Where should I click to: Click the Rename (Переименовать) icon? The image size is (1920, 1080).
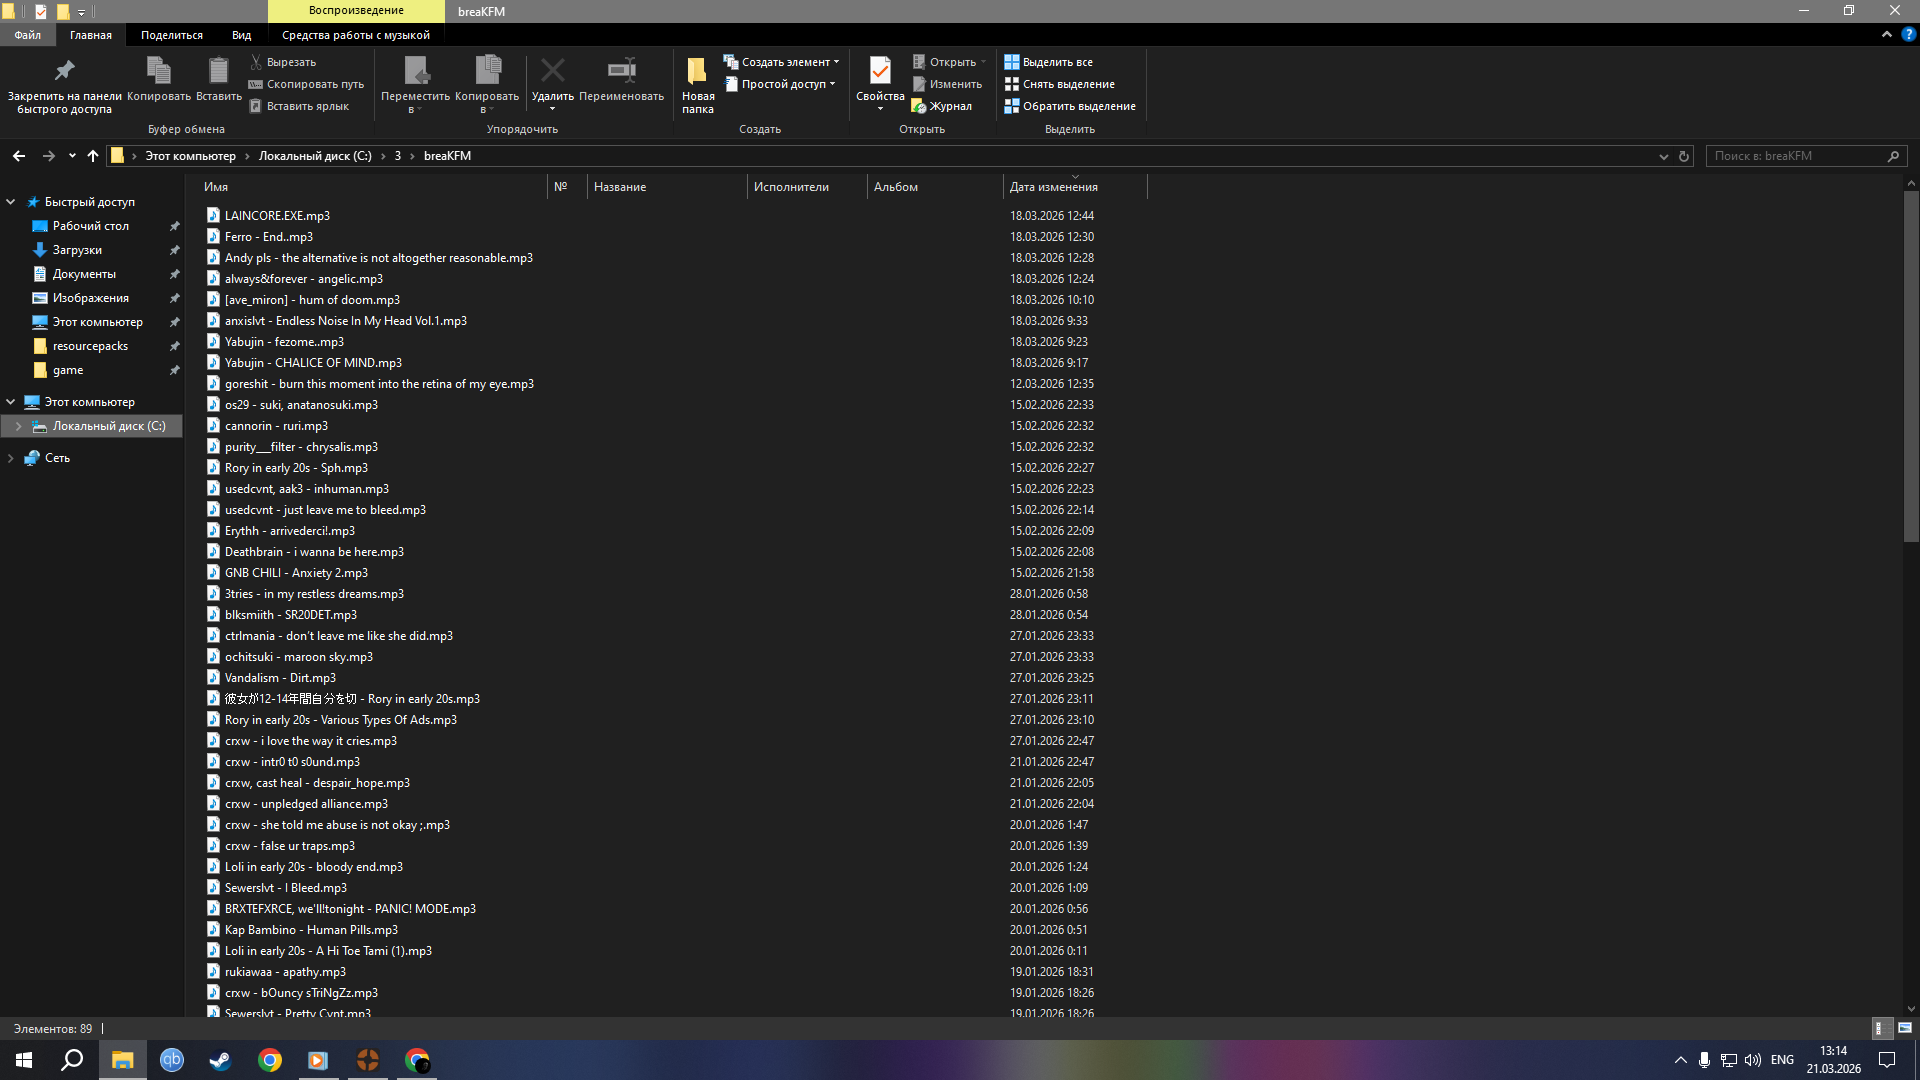click(621, 70)
